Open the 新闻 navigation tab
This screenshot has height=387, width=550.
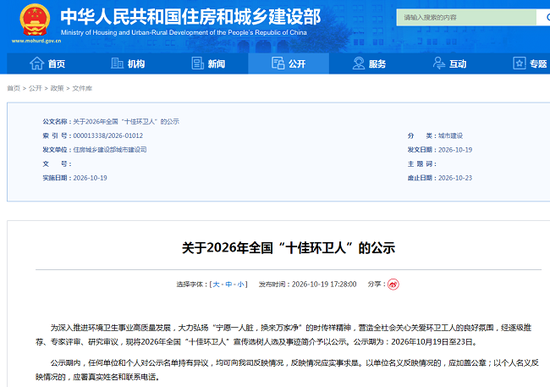(208, 64)
